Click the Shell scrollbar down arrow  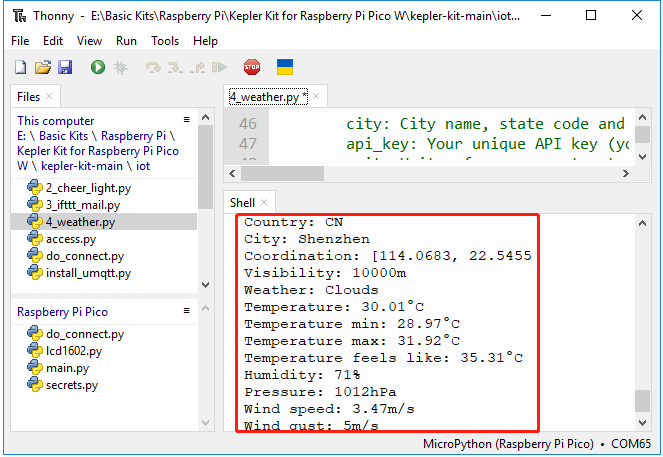[642, 423]
